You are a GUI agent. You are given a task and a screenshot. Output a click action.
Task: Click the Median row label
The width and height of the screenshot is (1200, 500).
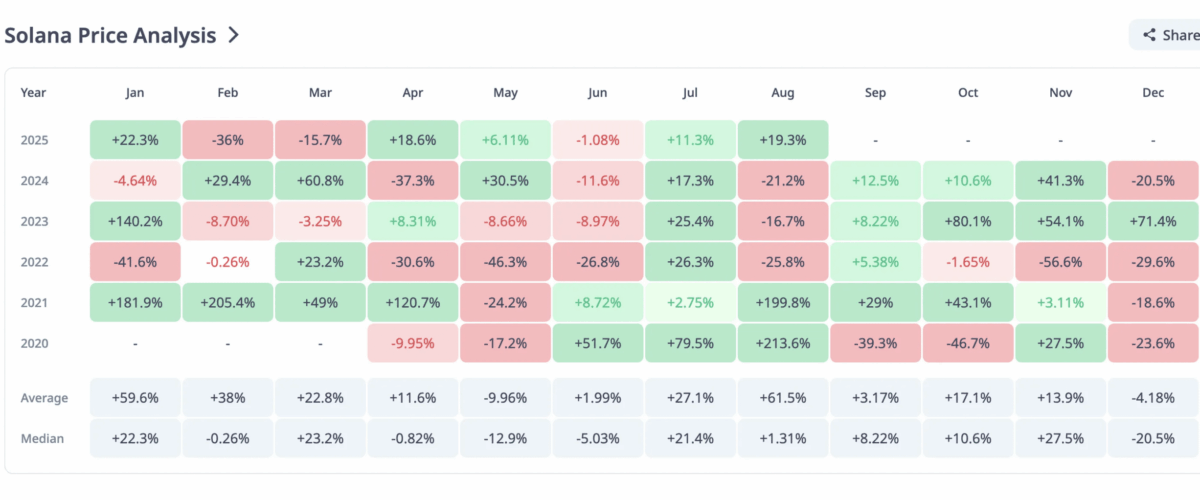[x=43, y=438]
